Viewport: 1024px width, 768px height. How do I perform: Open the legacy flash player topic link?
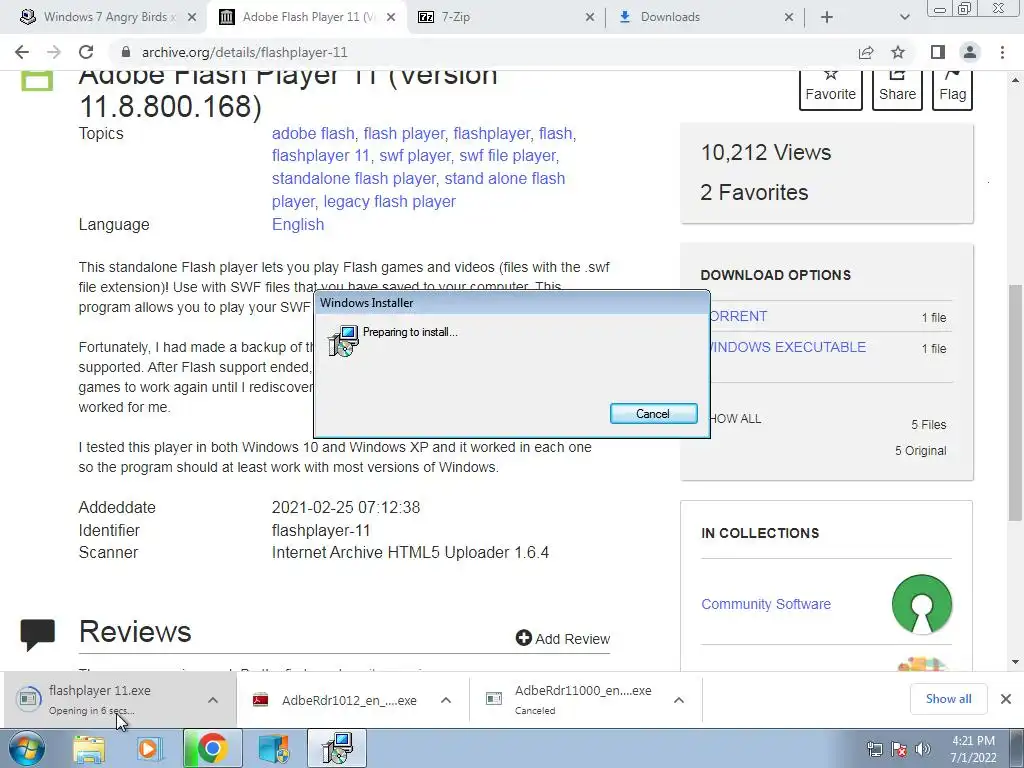click(x=389, y=201)
